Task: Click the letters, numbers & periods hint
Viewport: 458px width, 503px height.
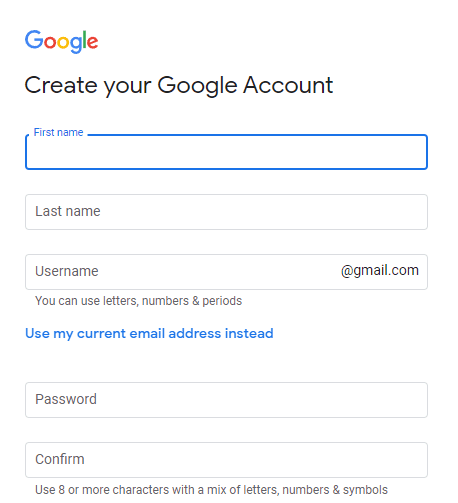Action: coord(138,301)
